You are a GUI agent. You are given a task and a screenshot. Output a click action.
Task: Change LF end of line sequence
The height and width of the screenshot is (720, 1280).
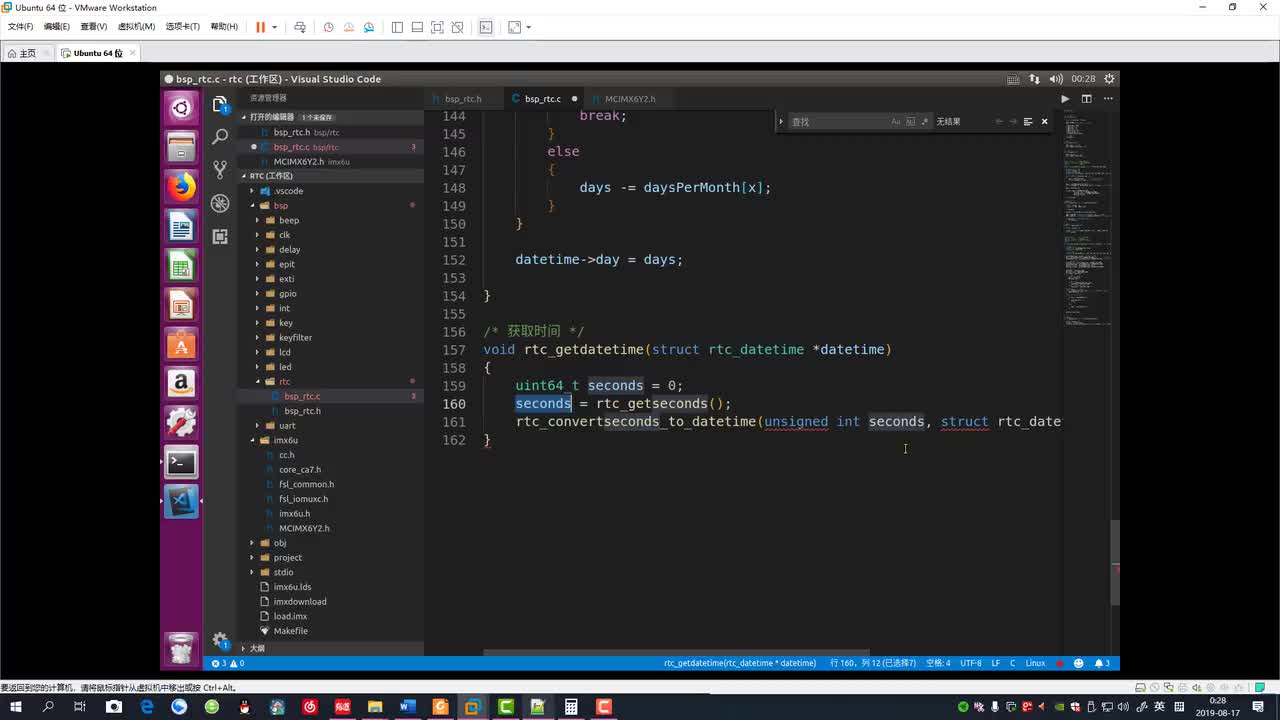[996, 663]
